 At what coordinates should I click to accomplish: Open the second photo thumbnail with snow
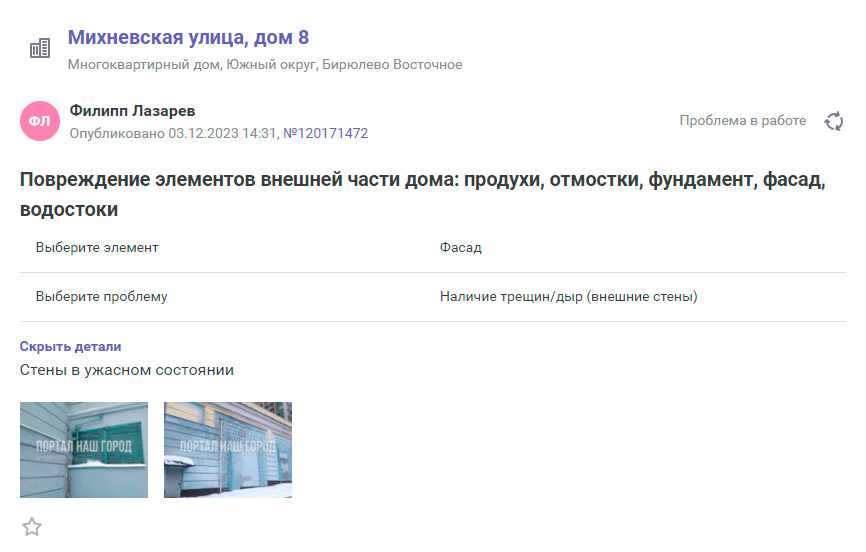click(x=228, y=450)
